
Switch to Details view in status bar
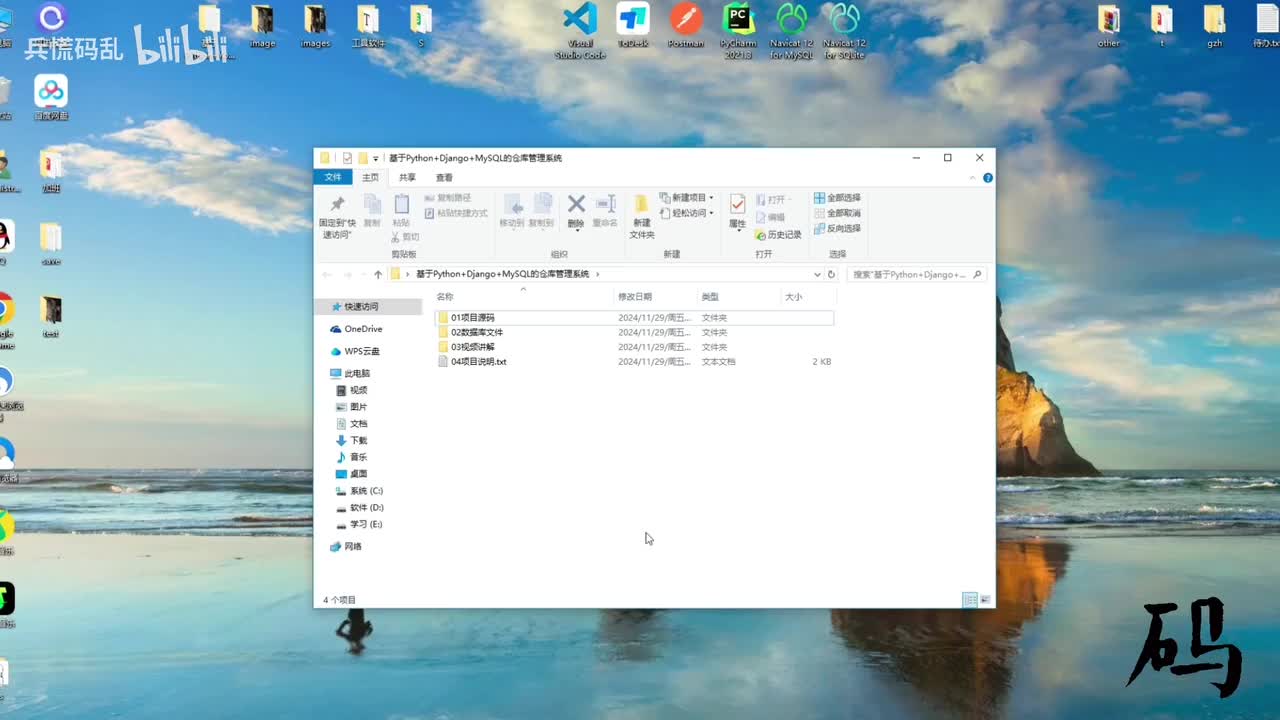click(x=969, y=600)
